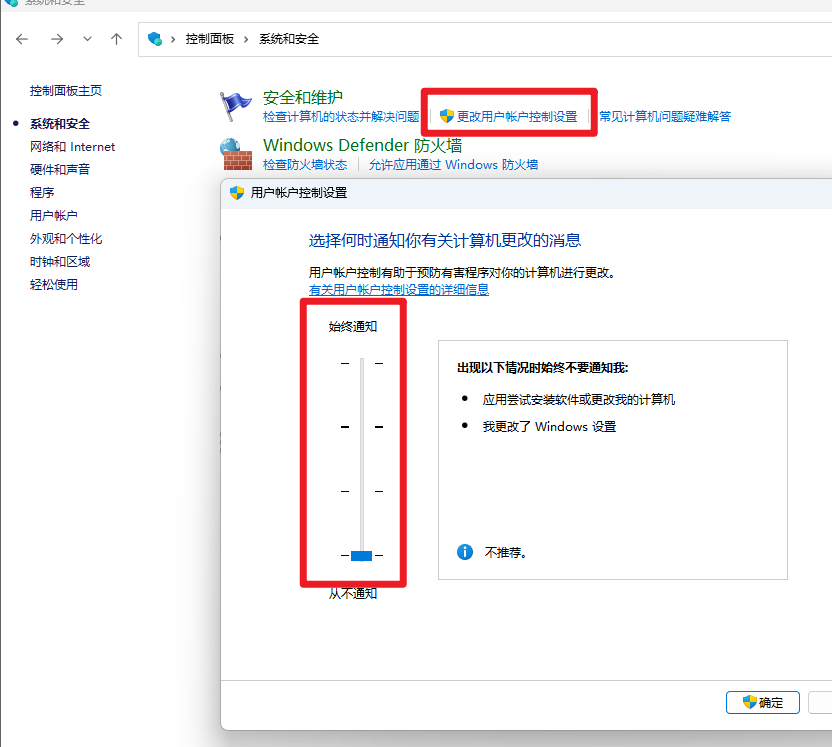Image resolution: width=832 pixels, height=747 pixels.
Task: Click the Up one level arrow
Action: [x=117, y=39]
